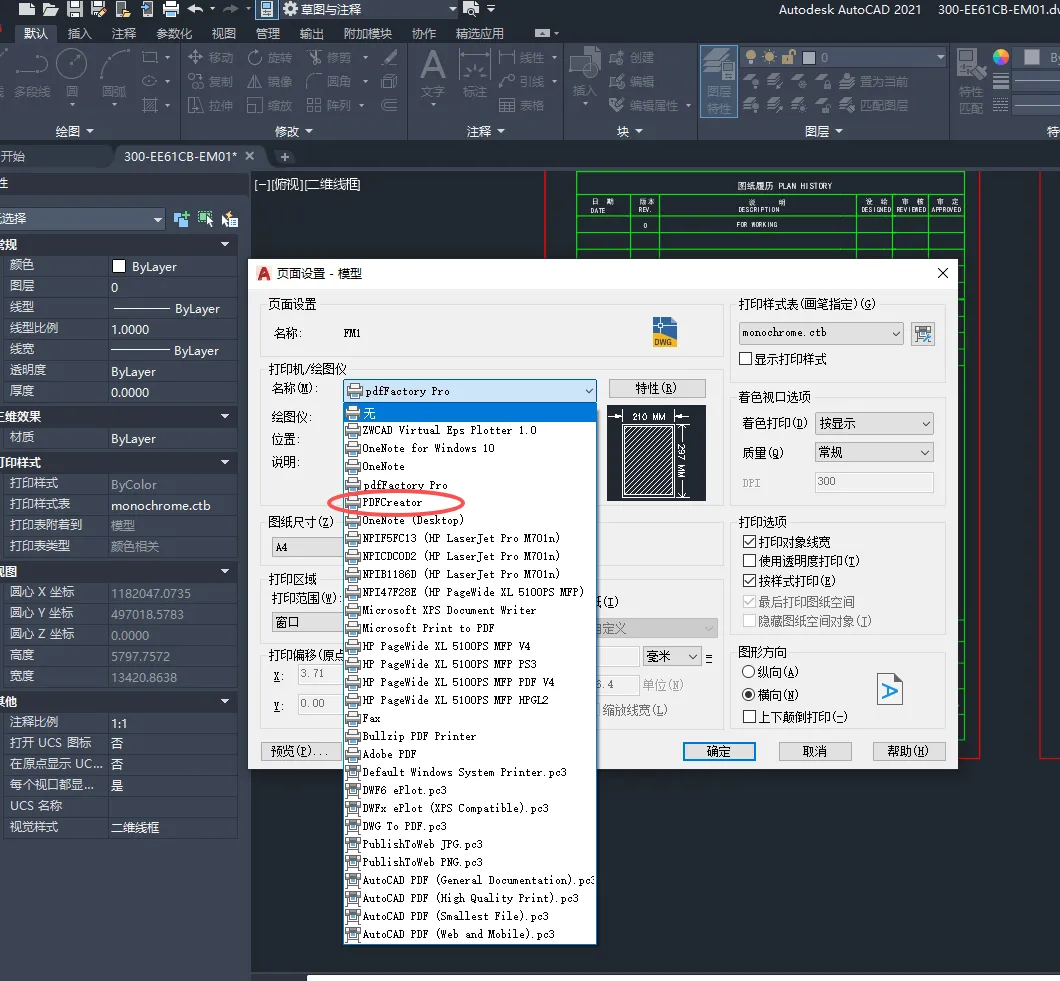Click the Plot printer icon in quick access toolbar

[171, 9]
